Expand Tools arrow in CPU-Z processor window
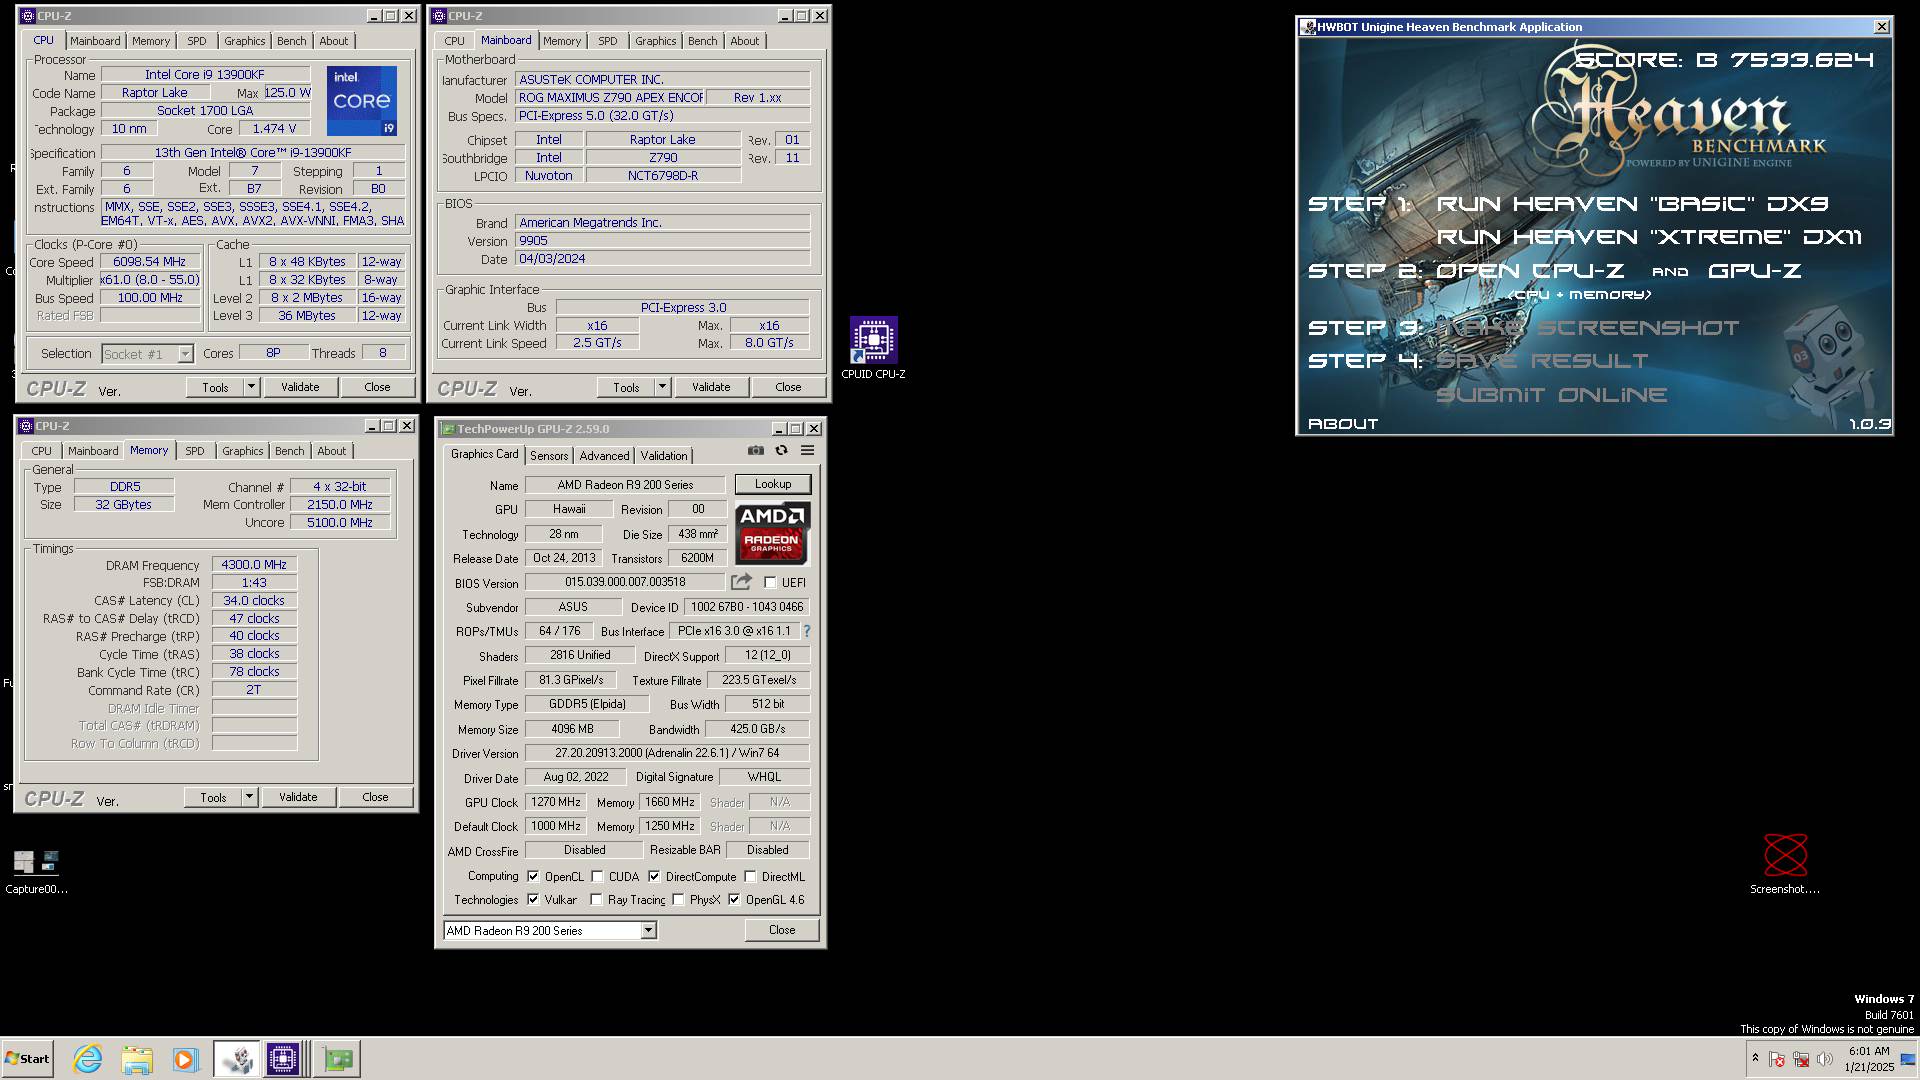 (252, 387)
